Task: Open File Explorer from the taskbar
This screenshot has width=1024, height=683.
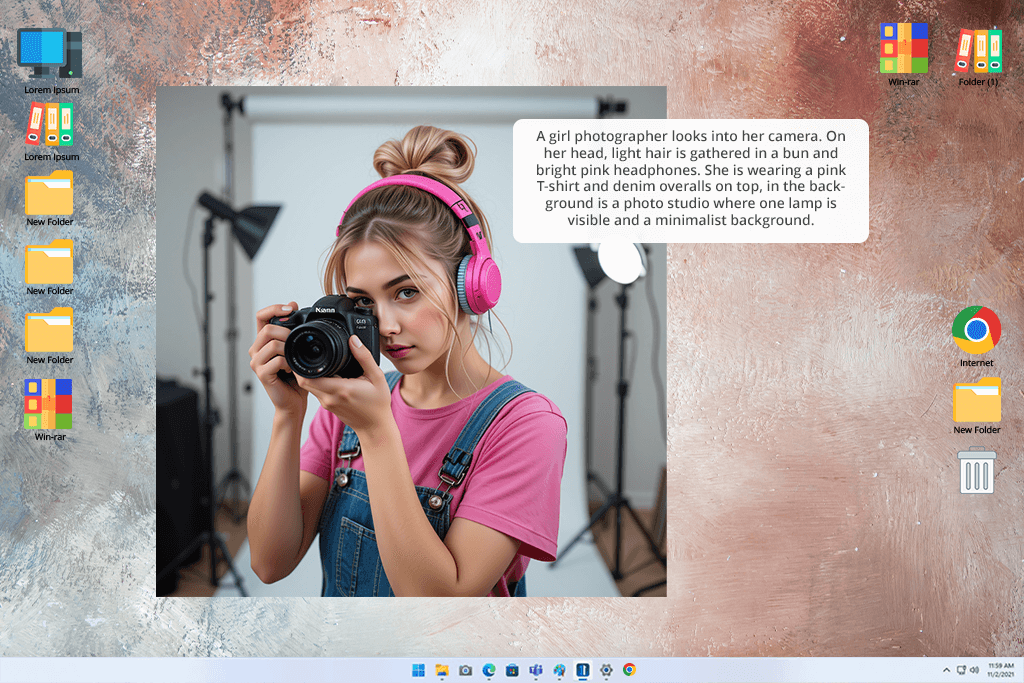Action: pos(442,670)
